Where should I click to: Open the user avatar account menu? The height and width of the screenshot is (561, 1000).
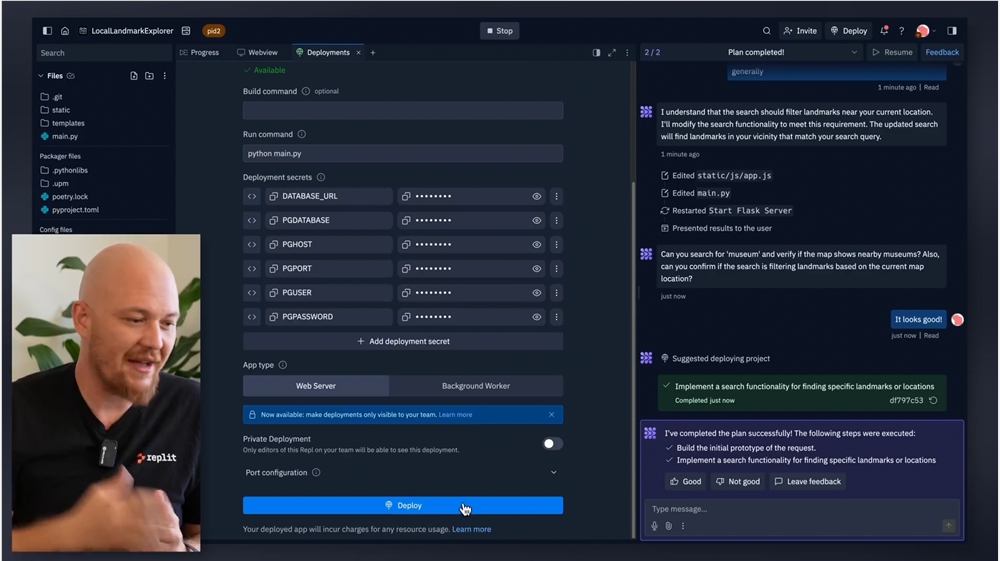click(x=923, y=31)
